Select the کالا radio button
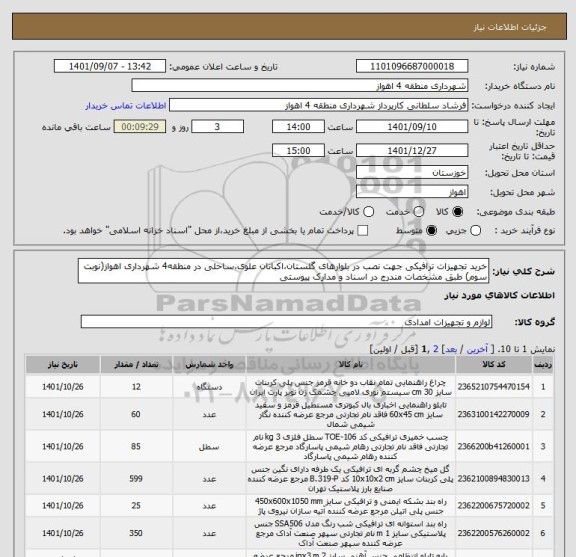Image resolution: width=576 pixels, height=557 pixels. [x=458, y=212]
